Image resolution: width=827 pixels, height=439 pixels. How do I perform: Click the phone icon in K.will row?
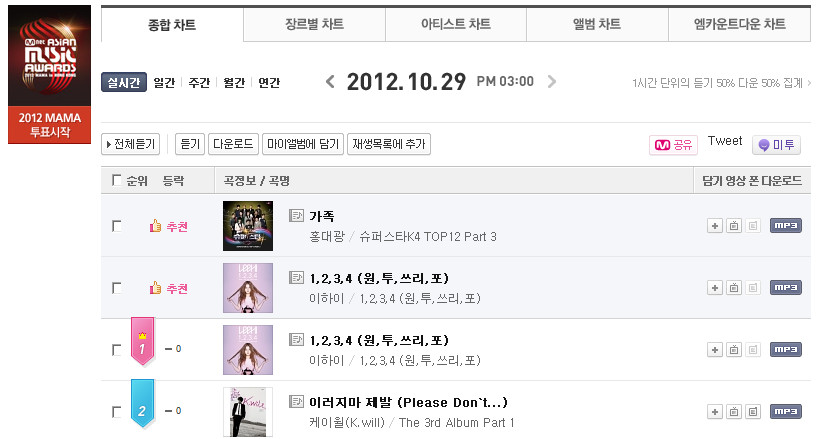tap(753, 412)
